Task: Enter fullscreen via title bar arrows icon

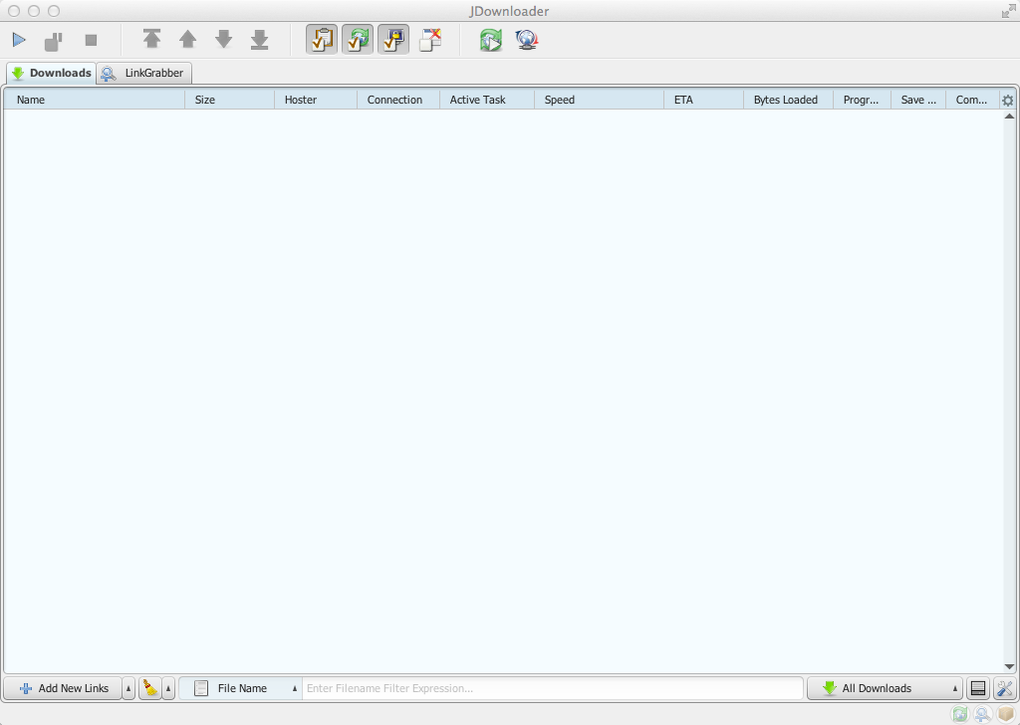Action: coord(1008,11)
